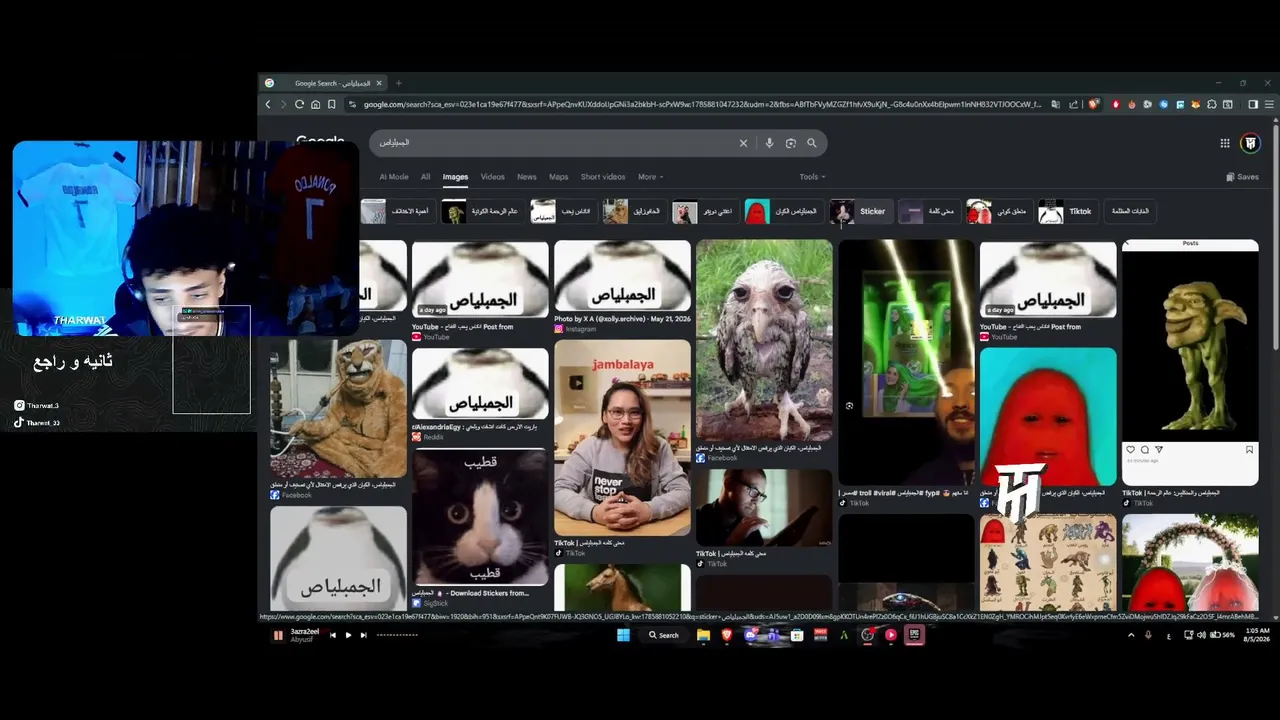This screenshot has height=720, width=1280.
Task: Switch to the Videos tab
Action: click(493, 177)
